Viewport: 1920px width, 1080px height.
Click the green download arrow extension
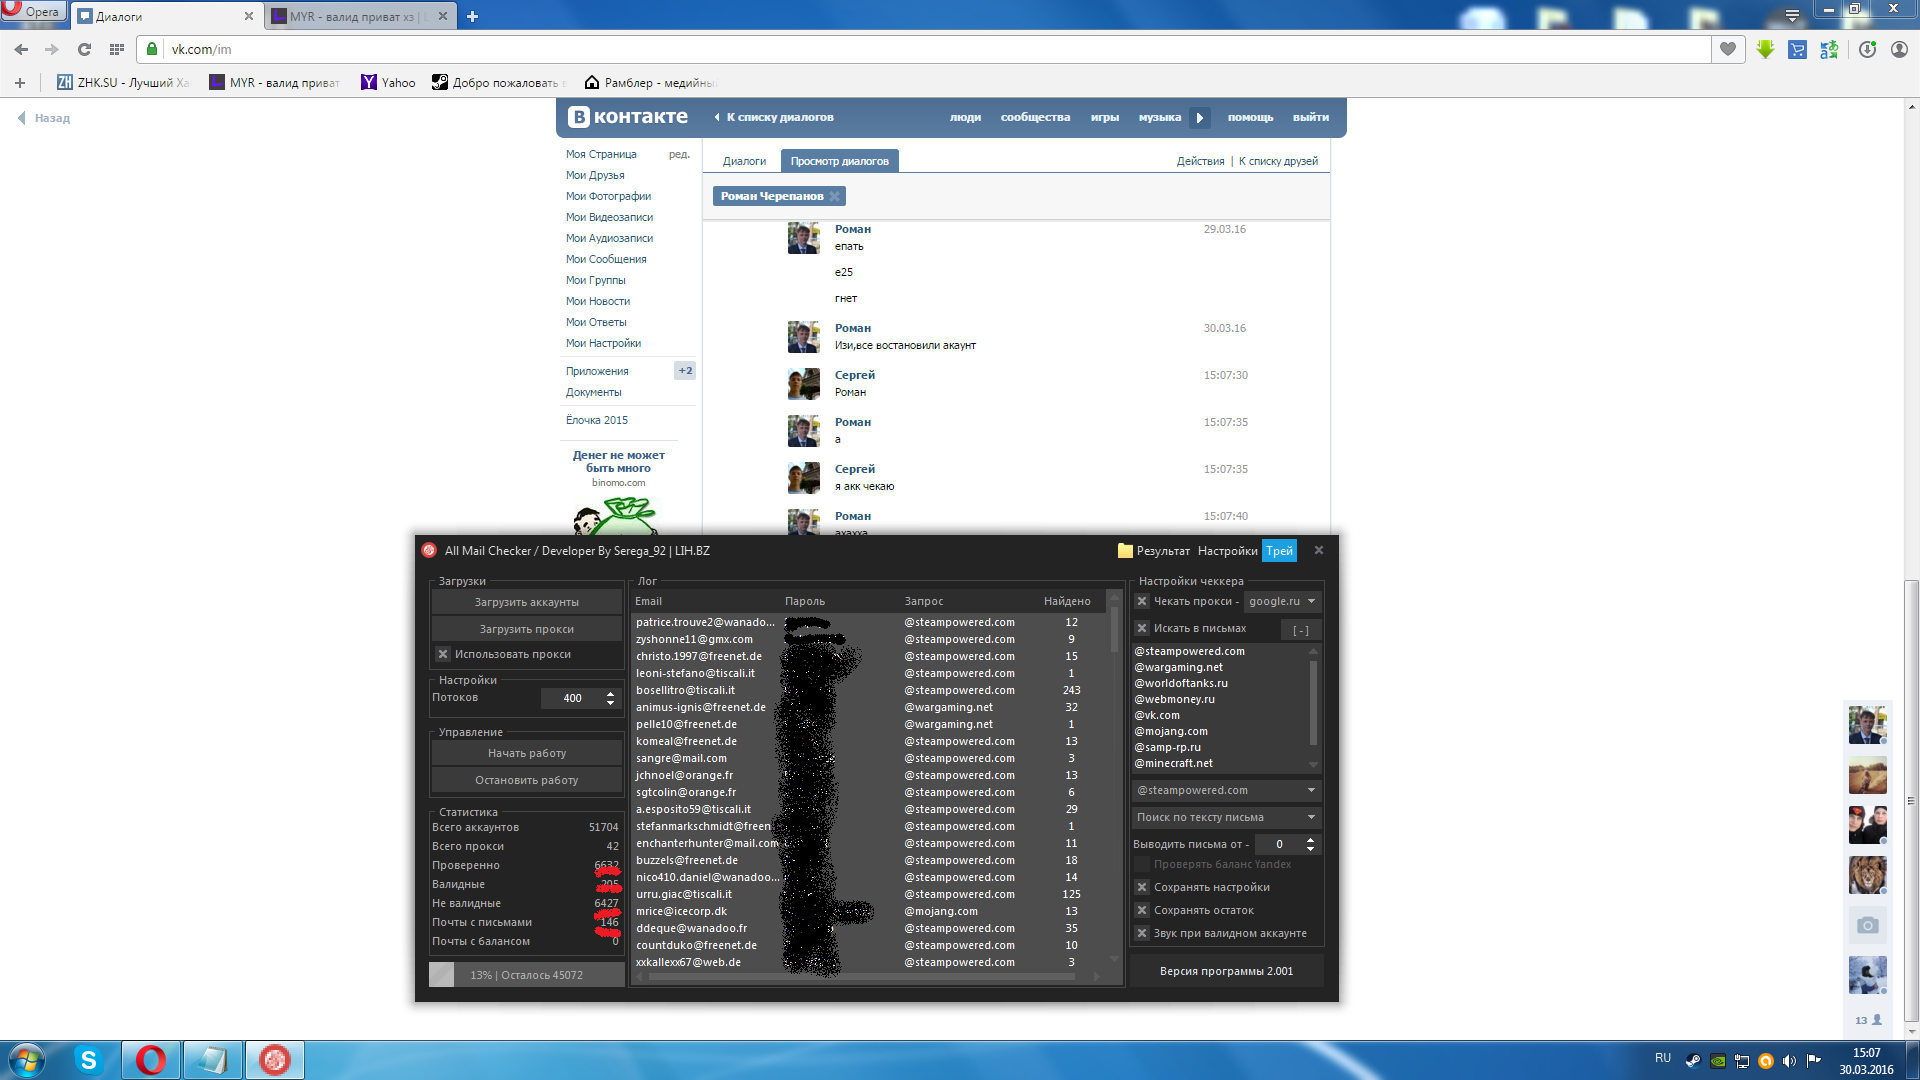tap(1765, 49)
